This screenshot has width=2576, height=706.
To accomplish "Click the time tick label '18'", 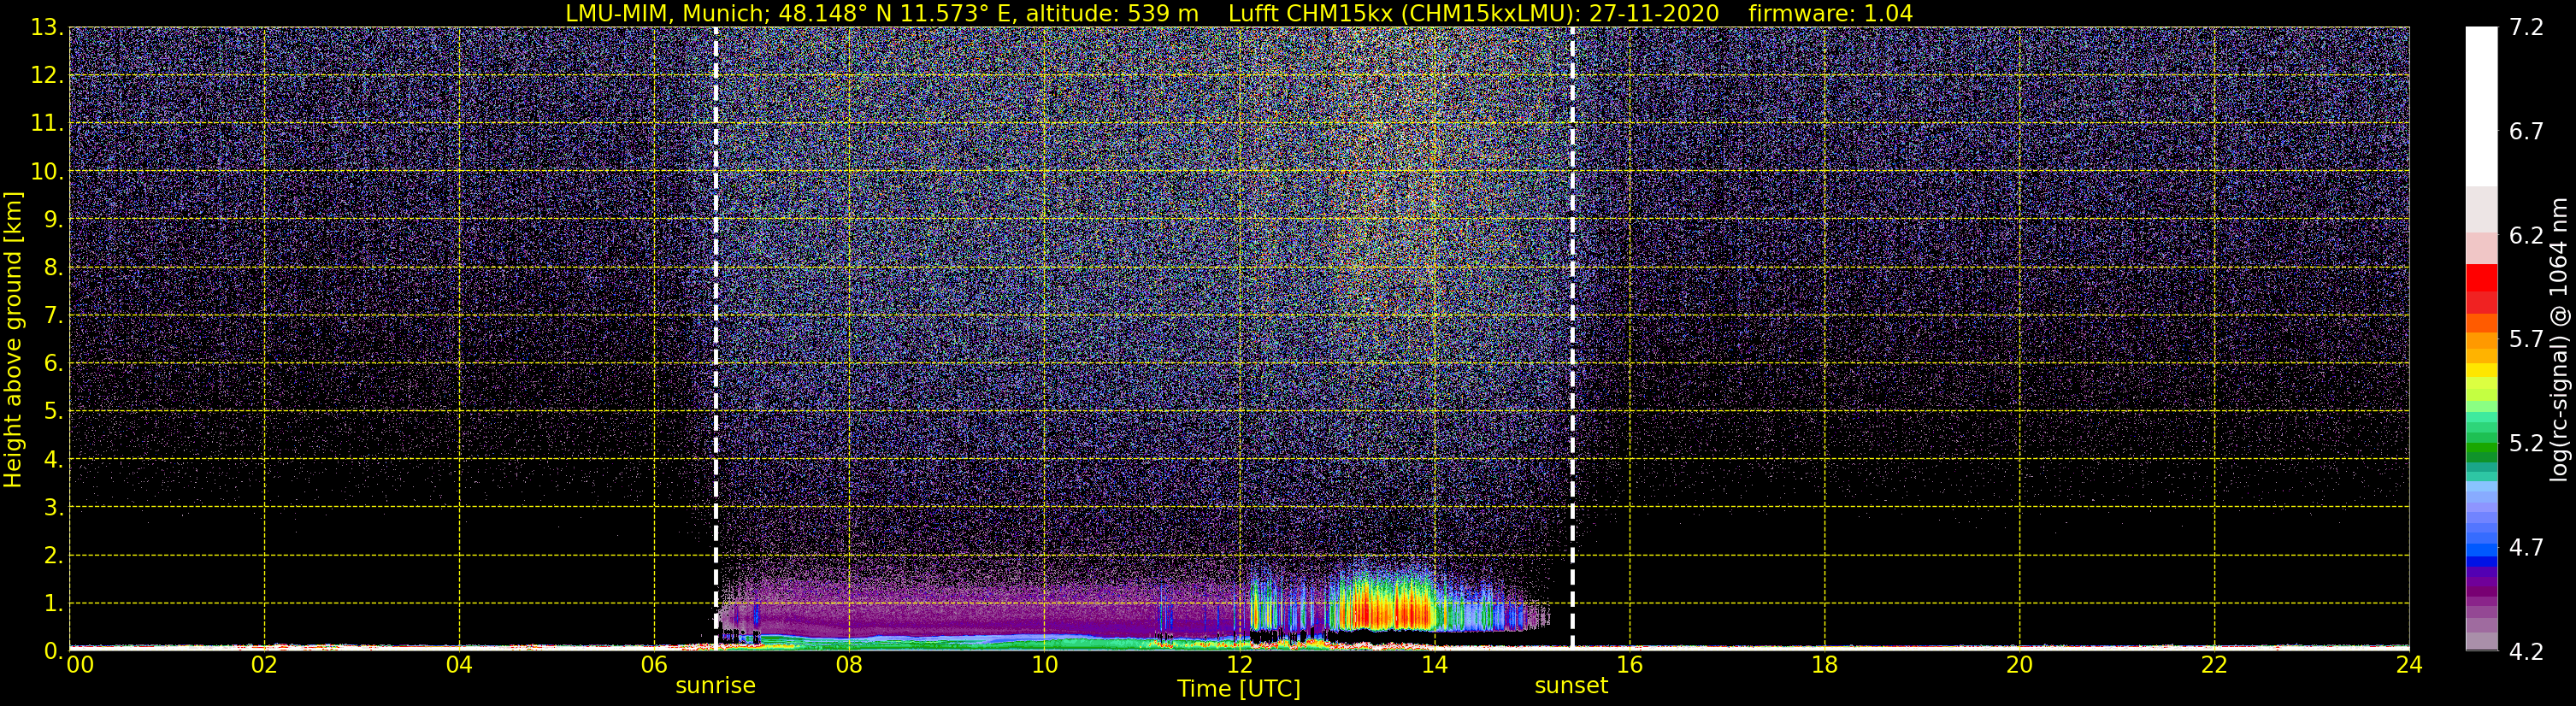I will [x=1824, y=665].
